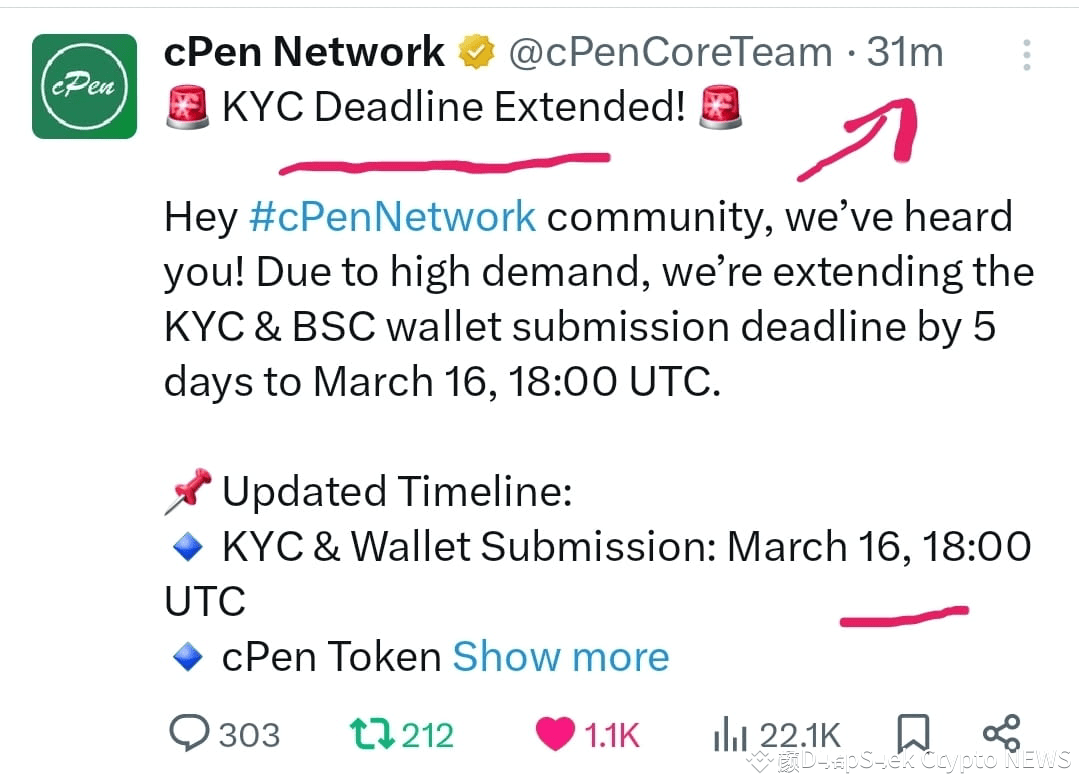Bookmark the tweet using the bookmark icon
The image size is (1079, 782).
(911, 734)
